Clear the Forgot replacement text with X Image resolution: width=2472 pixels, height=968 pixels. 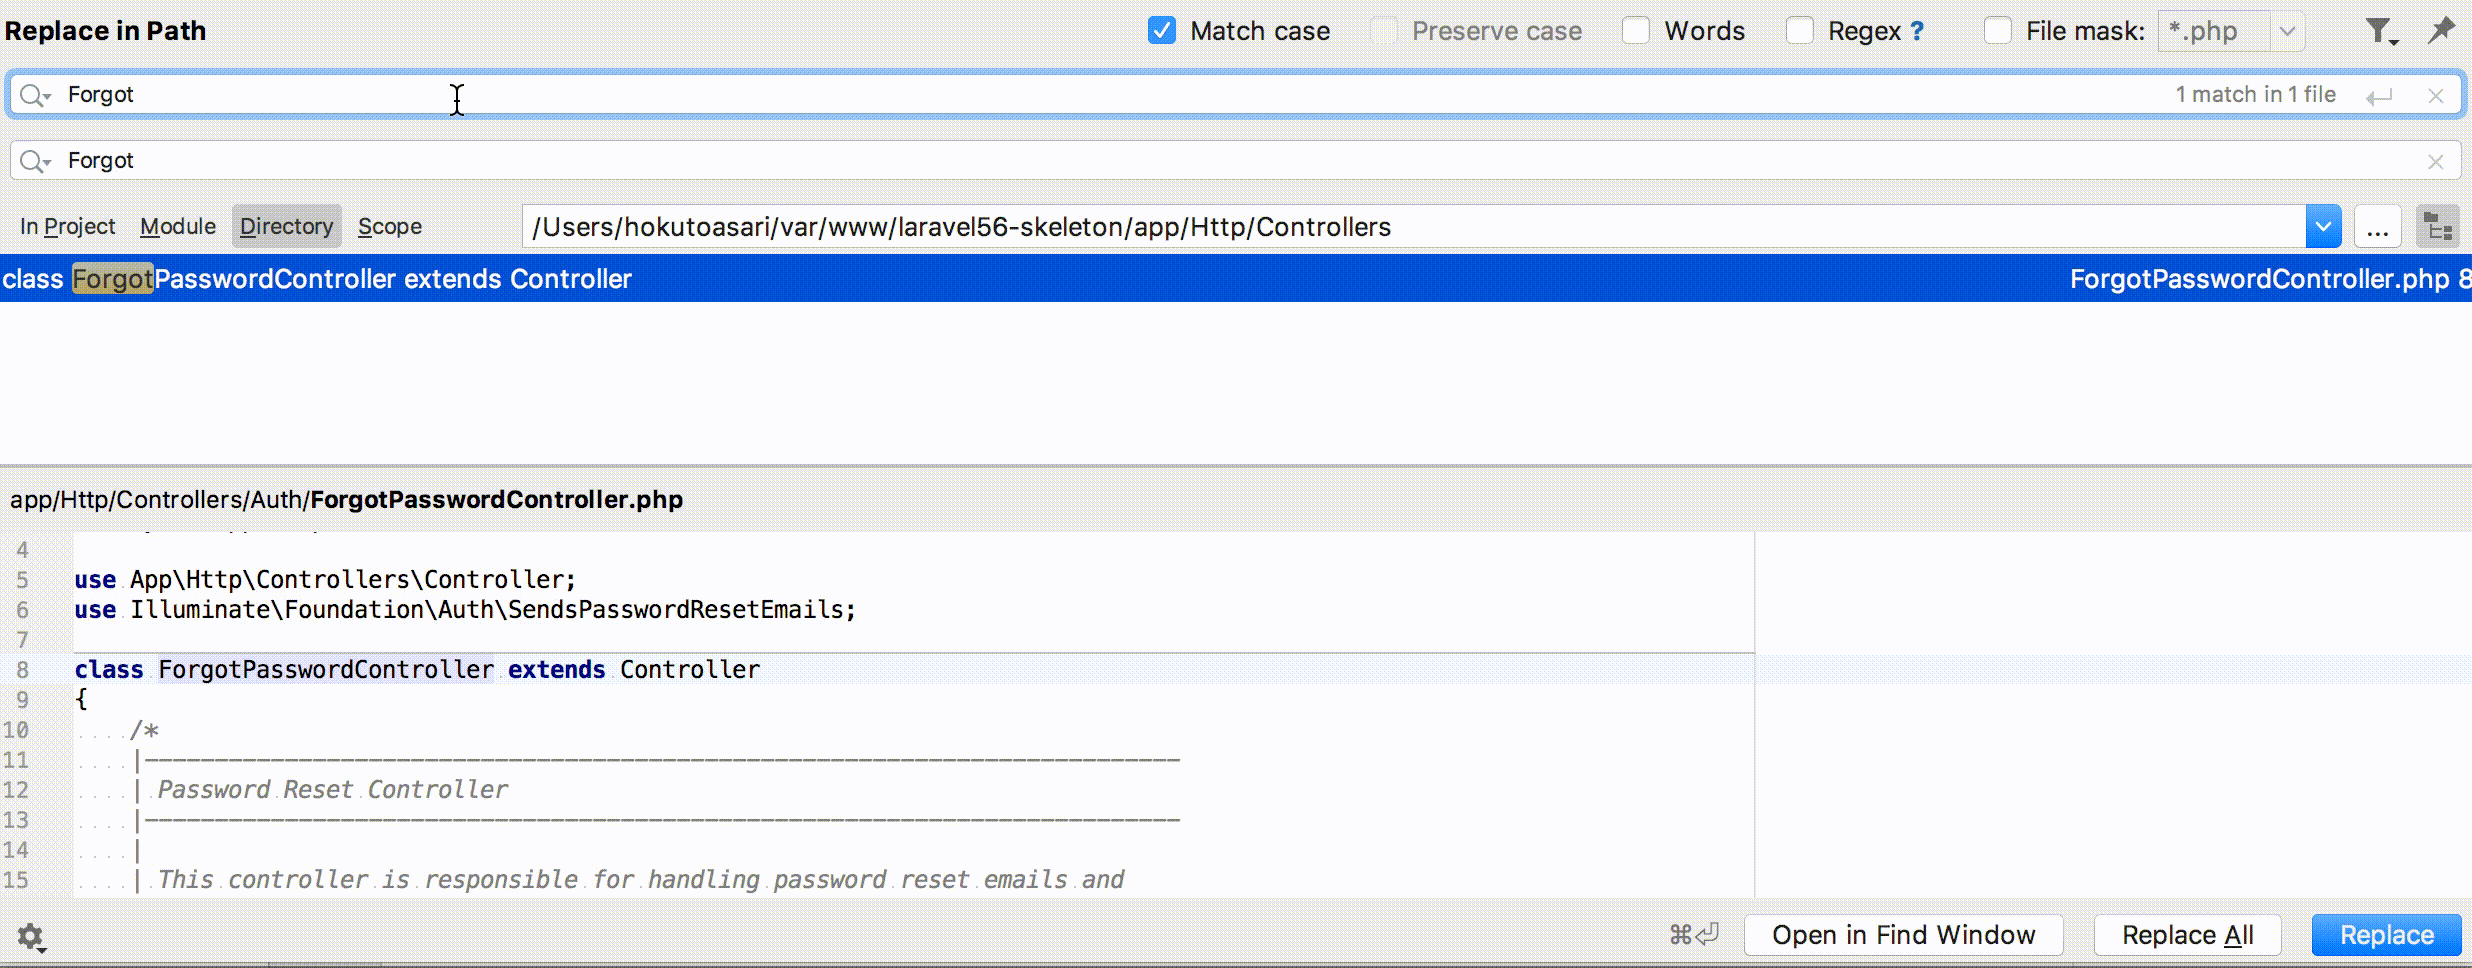(x=2437, y=160)
